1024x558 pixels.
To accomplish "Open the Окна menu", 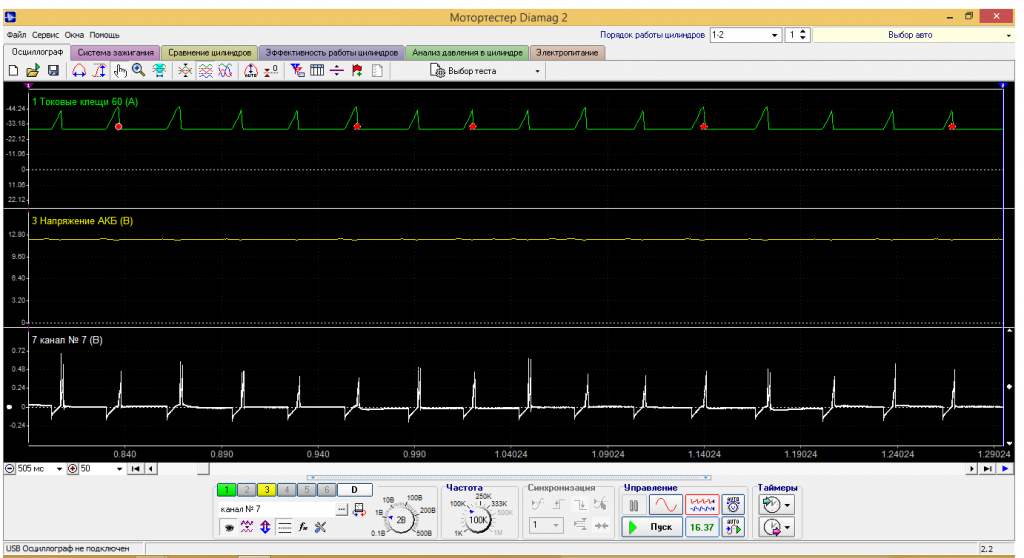I will pos(74,35).
